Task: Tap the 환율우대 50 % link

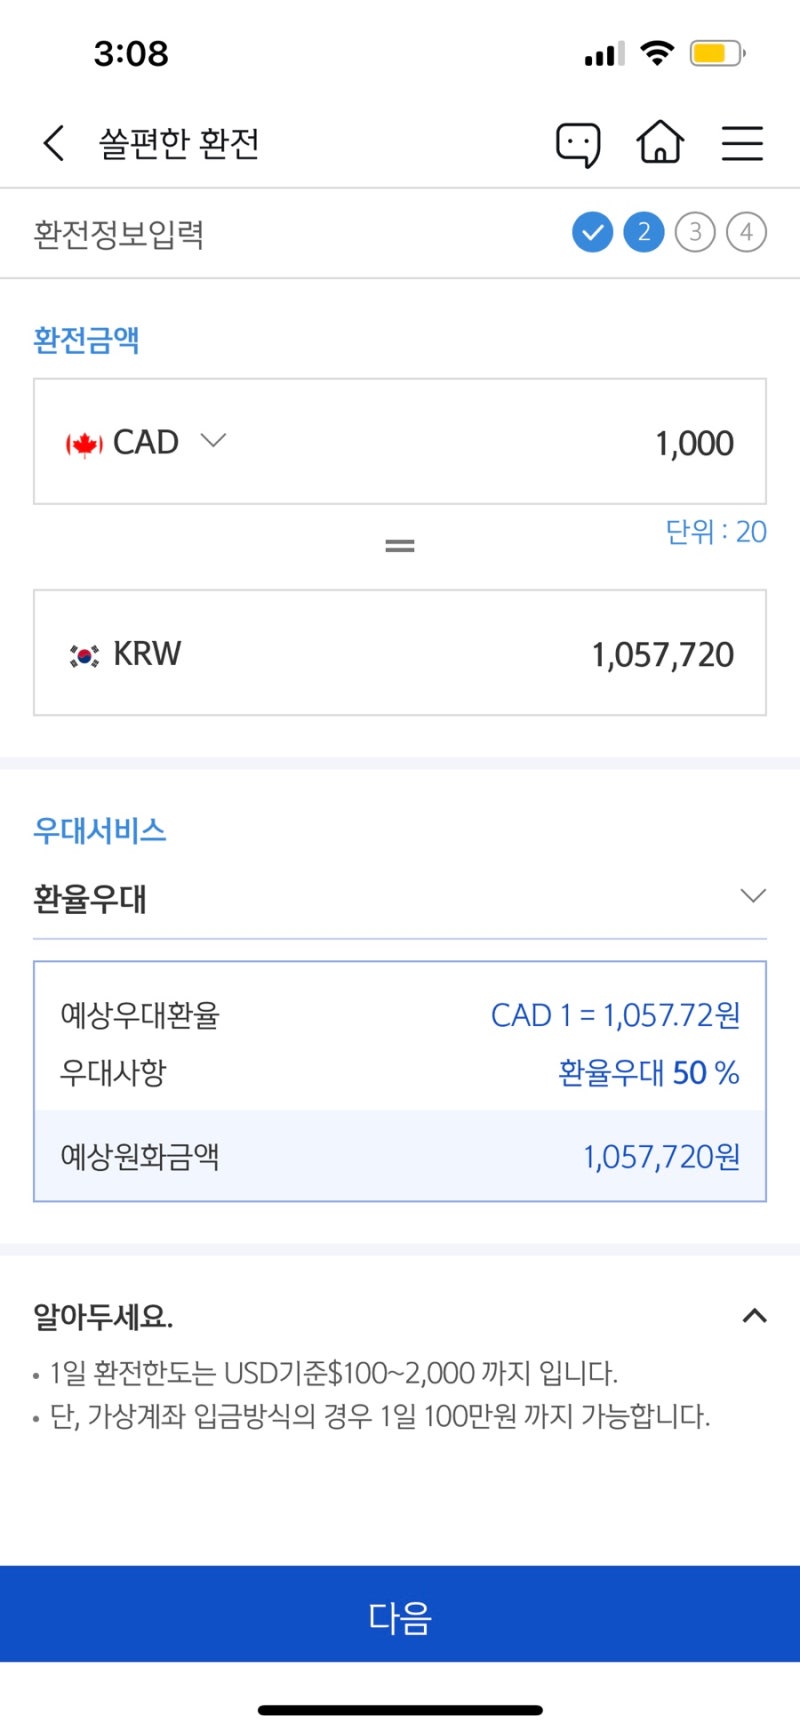Action: [x=648, y=1072]
